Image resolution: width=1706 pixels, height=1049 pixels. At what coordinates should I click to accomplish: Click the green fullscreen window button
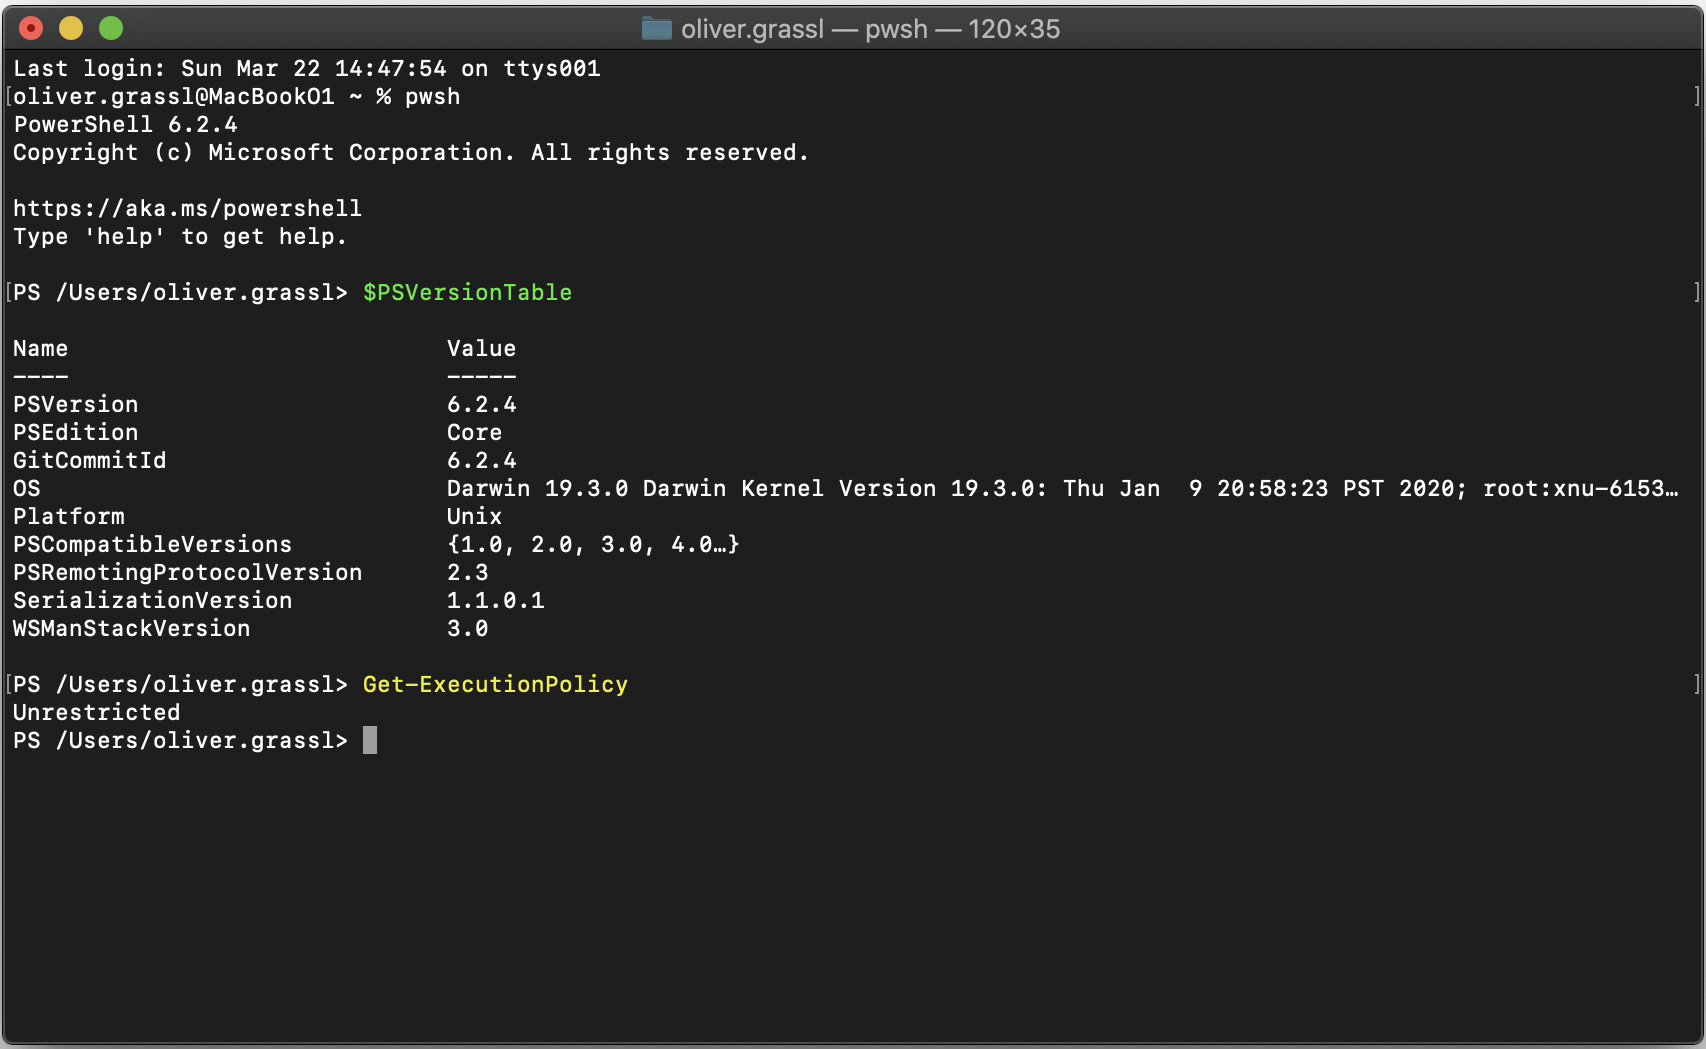[111, 28]
